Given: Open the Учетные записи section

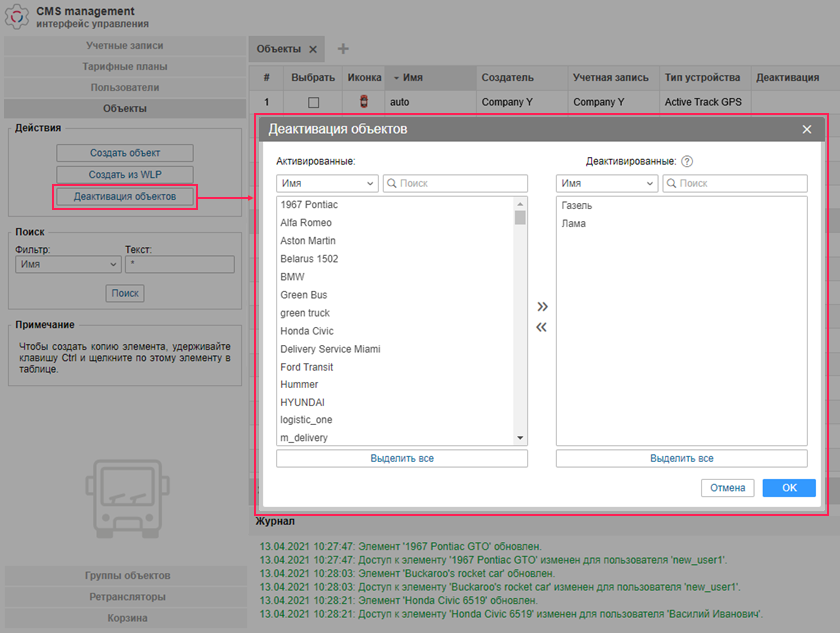Looking at the screenshot, I should tap(124, 46).
